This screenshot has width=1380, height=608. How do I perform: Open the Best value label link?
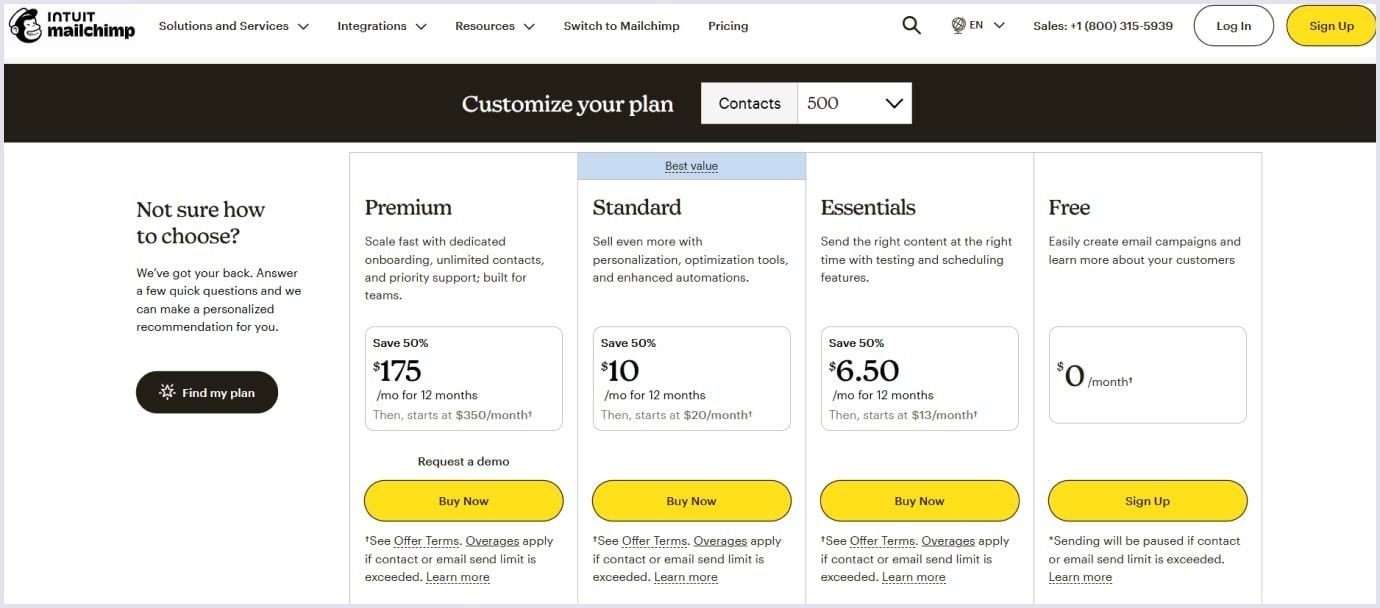point(691,166)
